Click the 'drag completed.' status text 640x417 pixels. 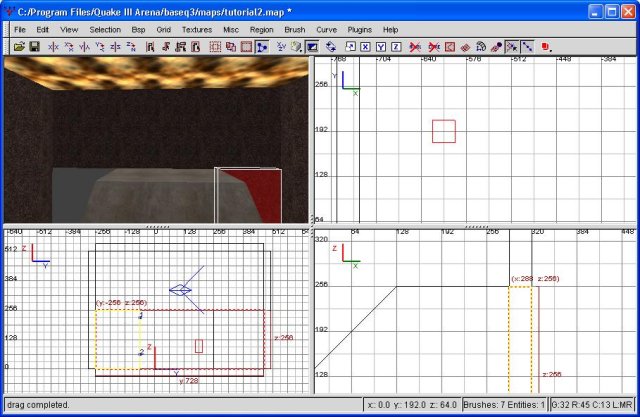click(x=38, y=405)
